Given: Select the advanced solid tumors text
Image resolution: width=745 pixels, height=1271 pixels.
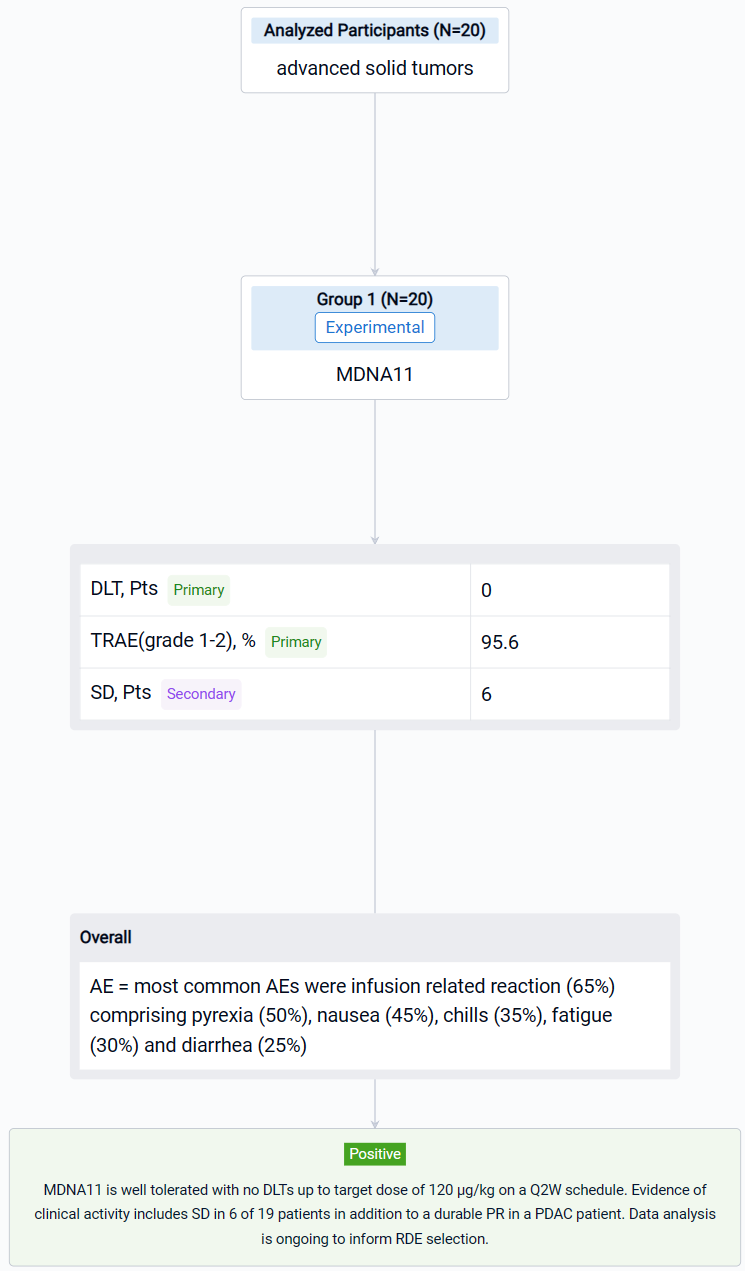Looking at the screenshot, I should point(374,68).
